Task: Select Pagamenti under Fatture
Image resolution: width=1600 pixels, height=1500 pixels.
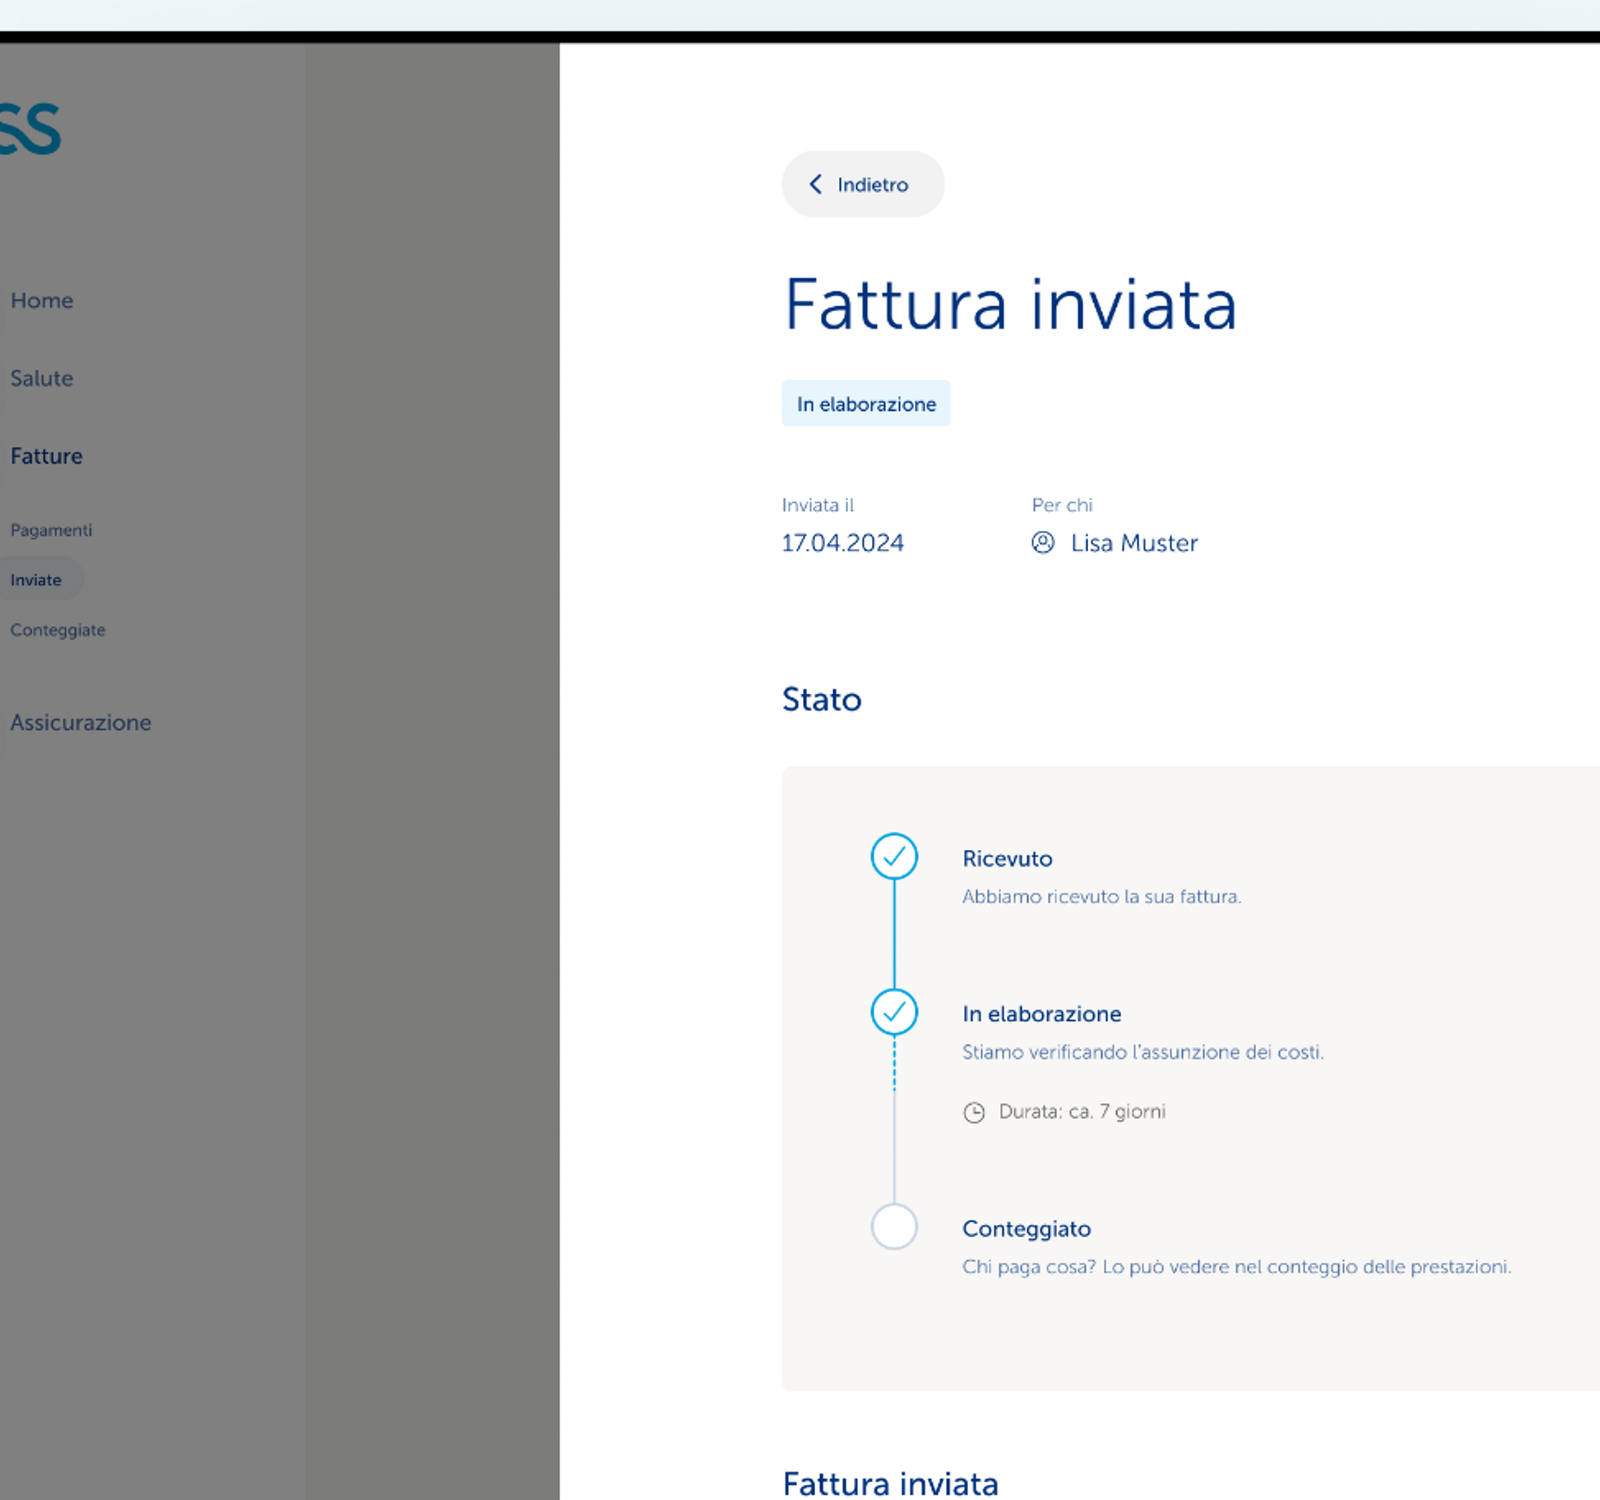Action: tap(51, 530)
